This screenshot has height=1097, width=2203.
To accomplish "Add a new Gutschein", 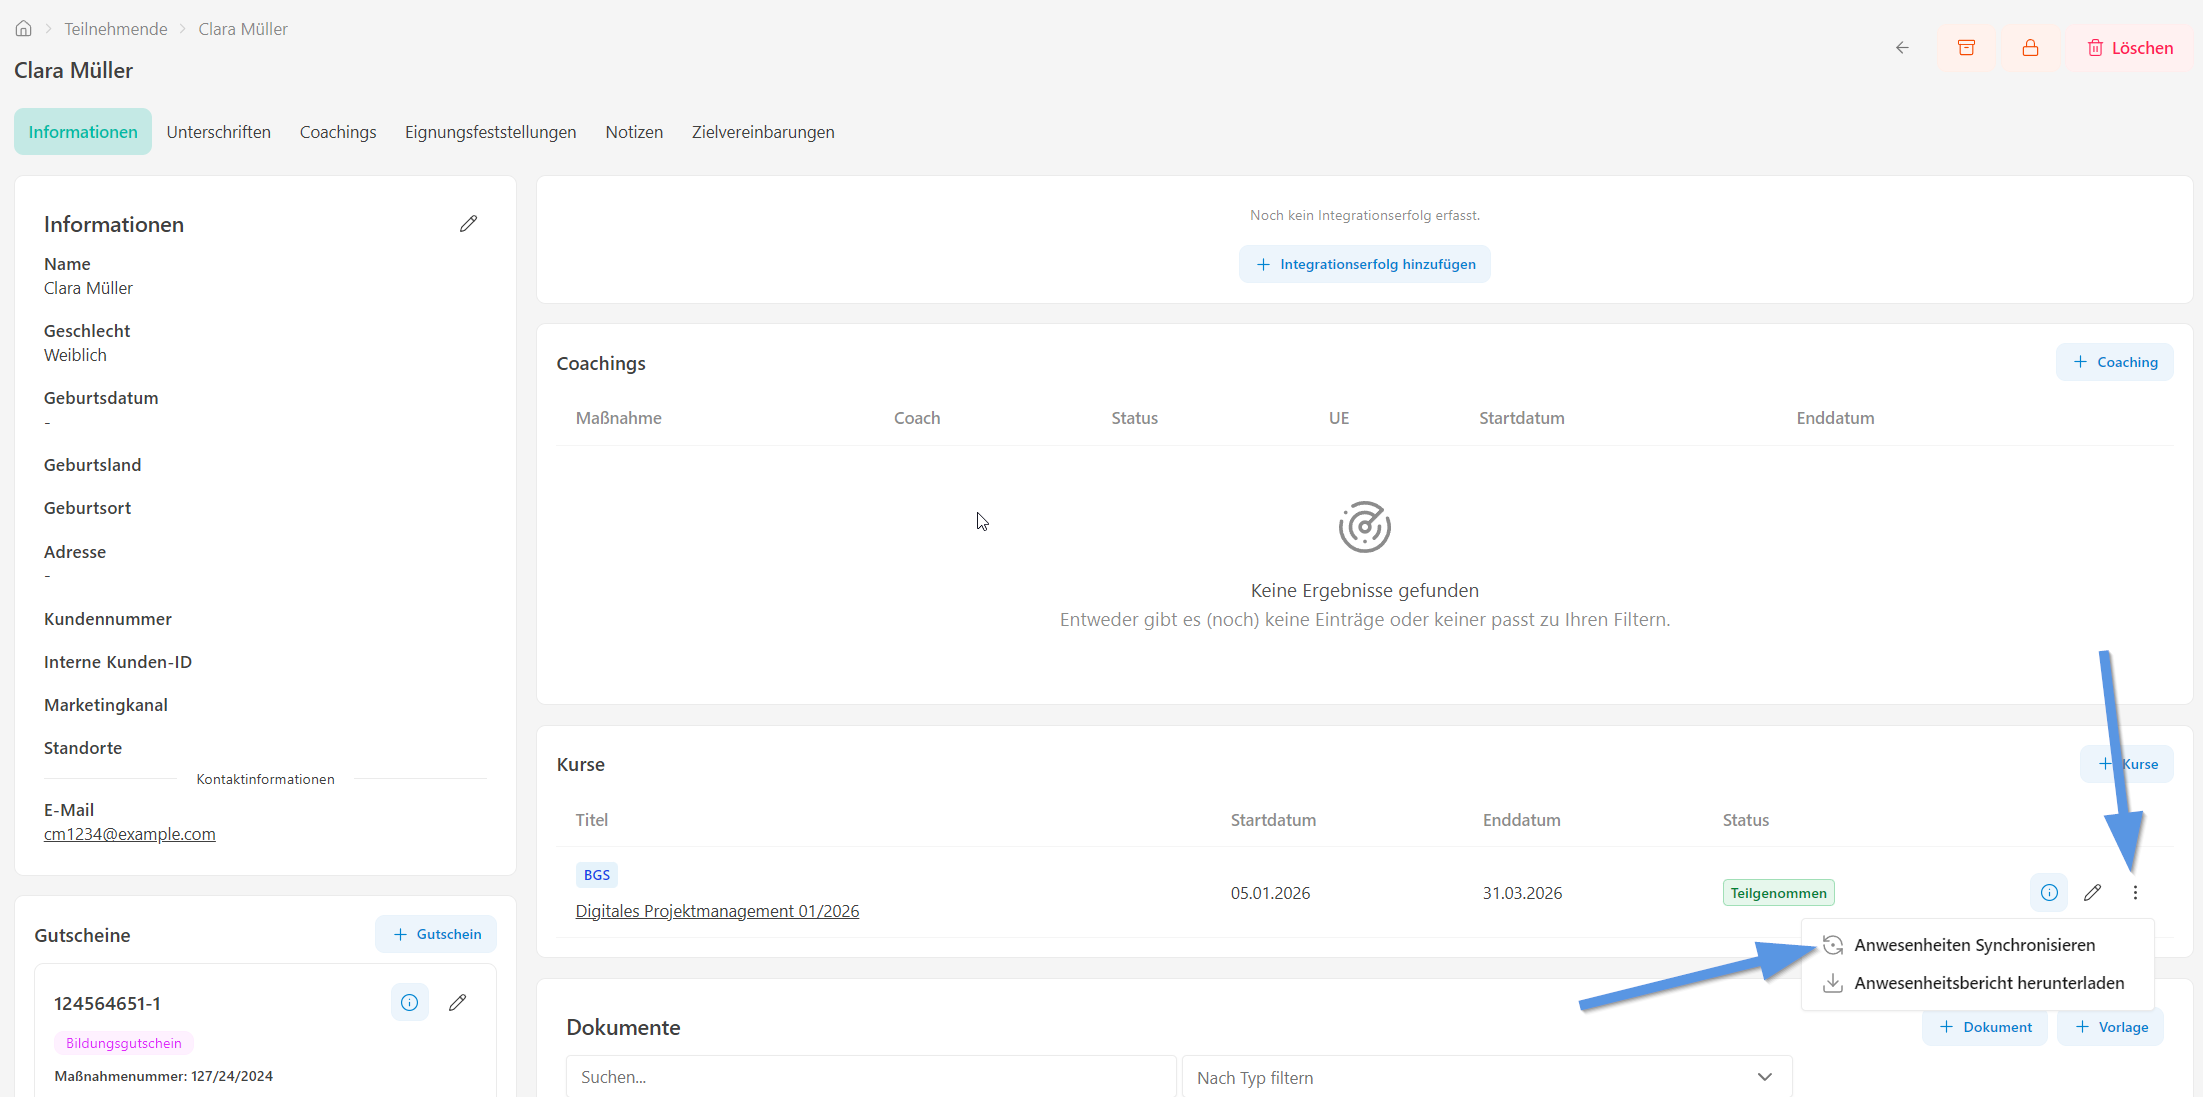I will [x=436, y=934].
